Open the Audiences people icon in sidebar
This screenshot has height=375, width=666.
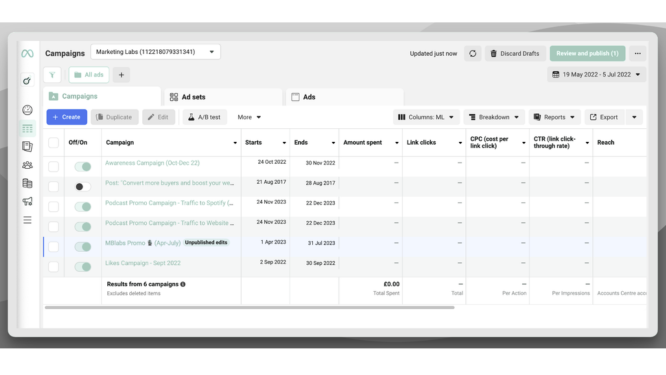point(27,165)
